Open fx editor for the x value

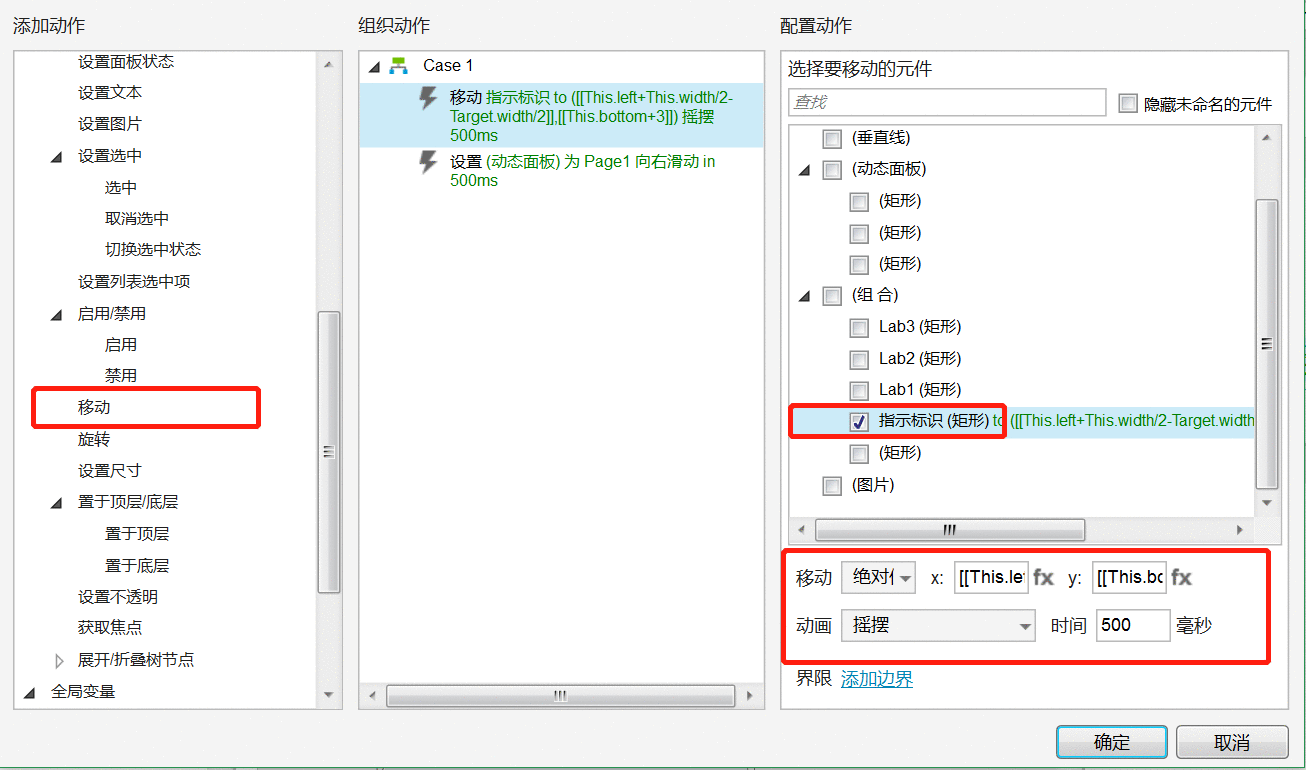[1043, 578]
